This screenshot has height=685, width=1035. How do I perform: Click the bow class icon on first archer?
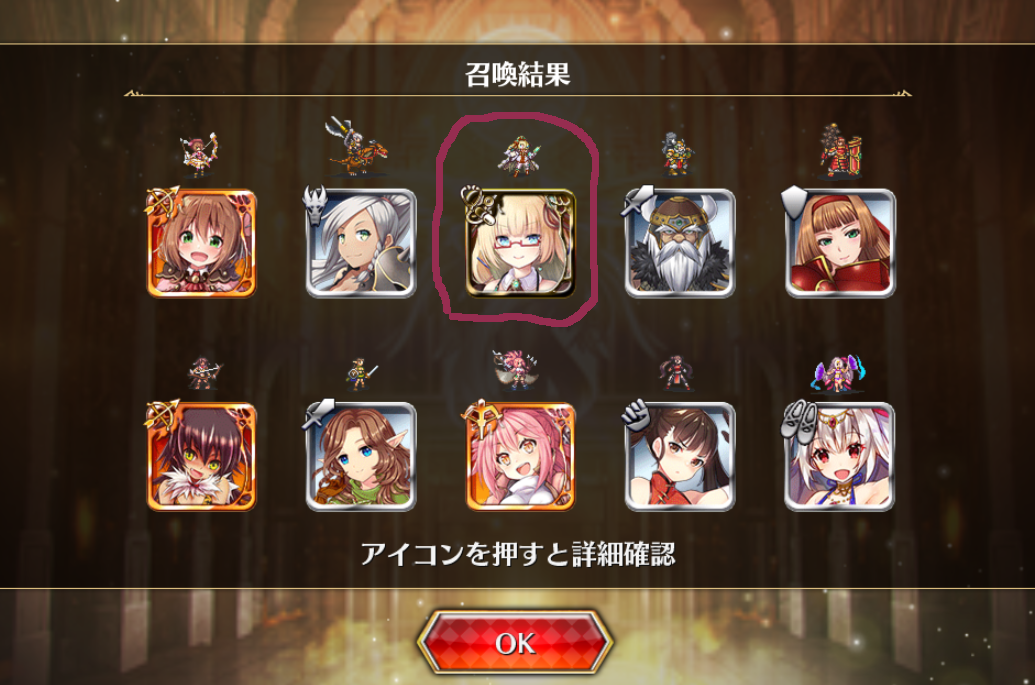(162, 201)
